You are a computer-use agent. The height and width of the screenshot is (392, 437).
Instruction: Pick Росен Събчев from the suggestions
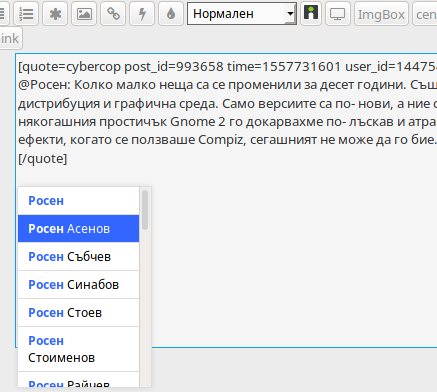click(x=79, y=257)
